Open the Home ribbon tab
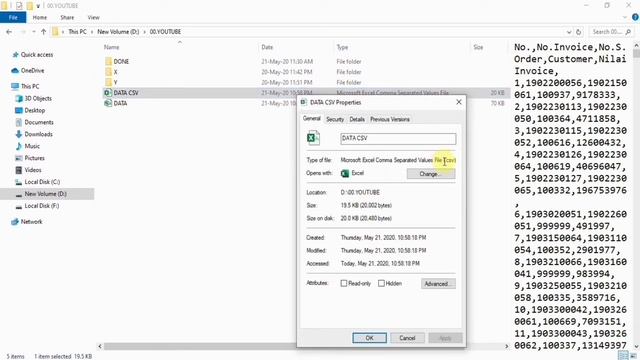 coord(40,18)
